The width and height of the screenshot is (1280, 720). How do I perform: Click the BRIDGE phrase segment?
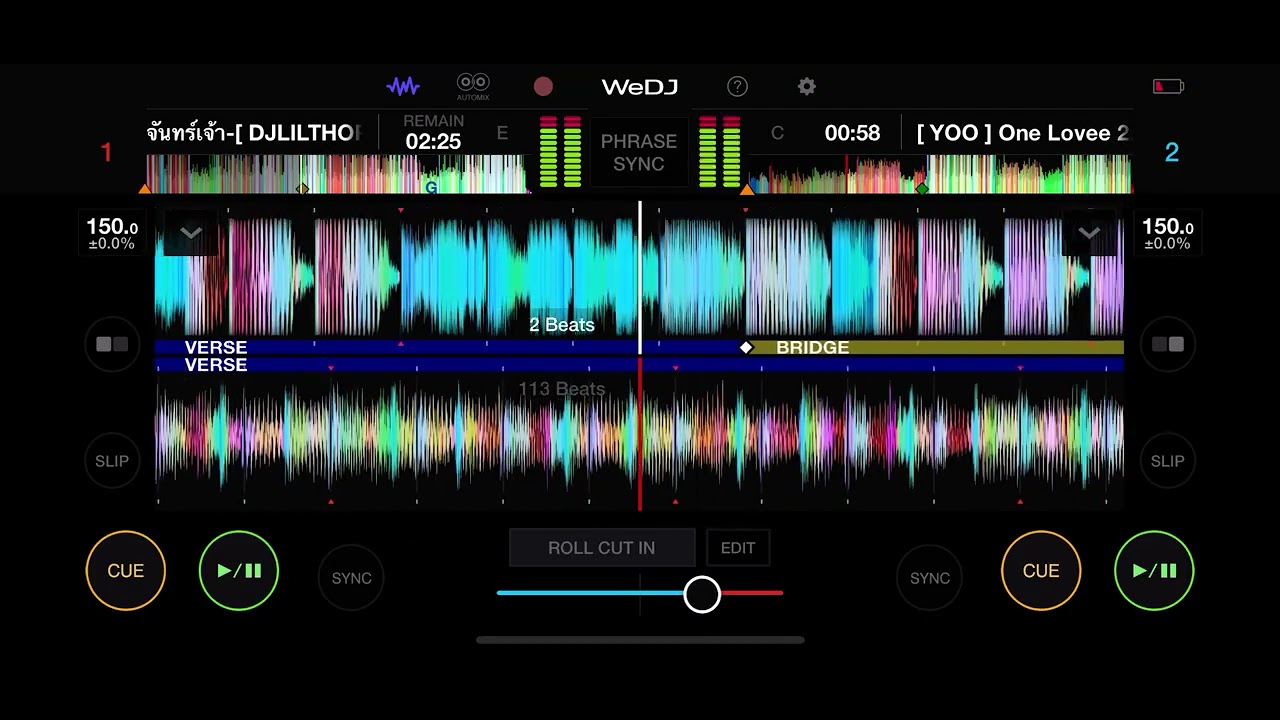pyautogui.click(x=935, y=347)
